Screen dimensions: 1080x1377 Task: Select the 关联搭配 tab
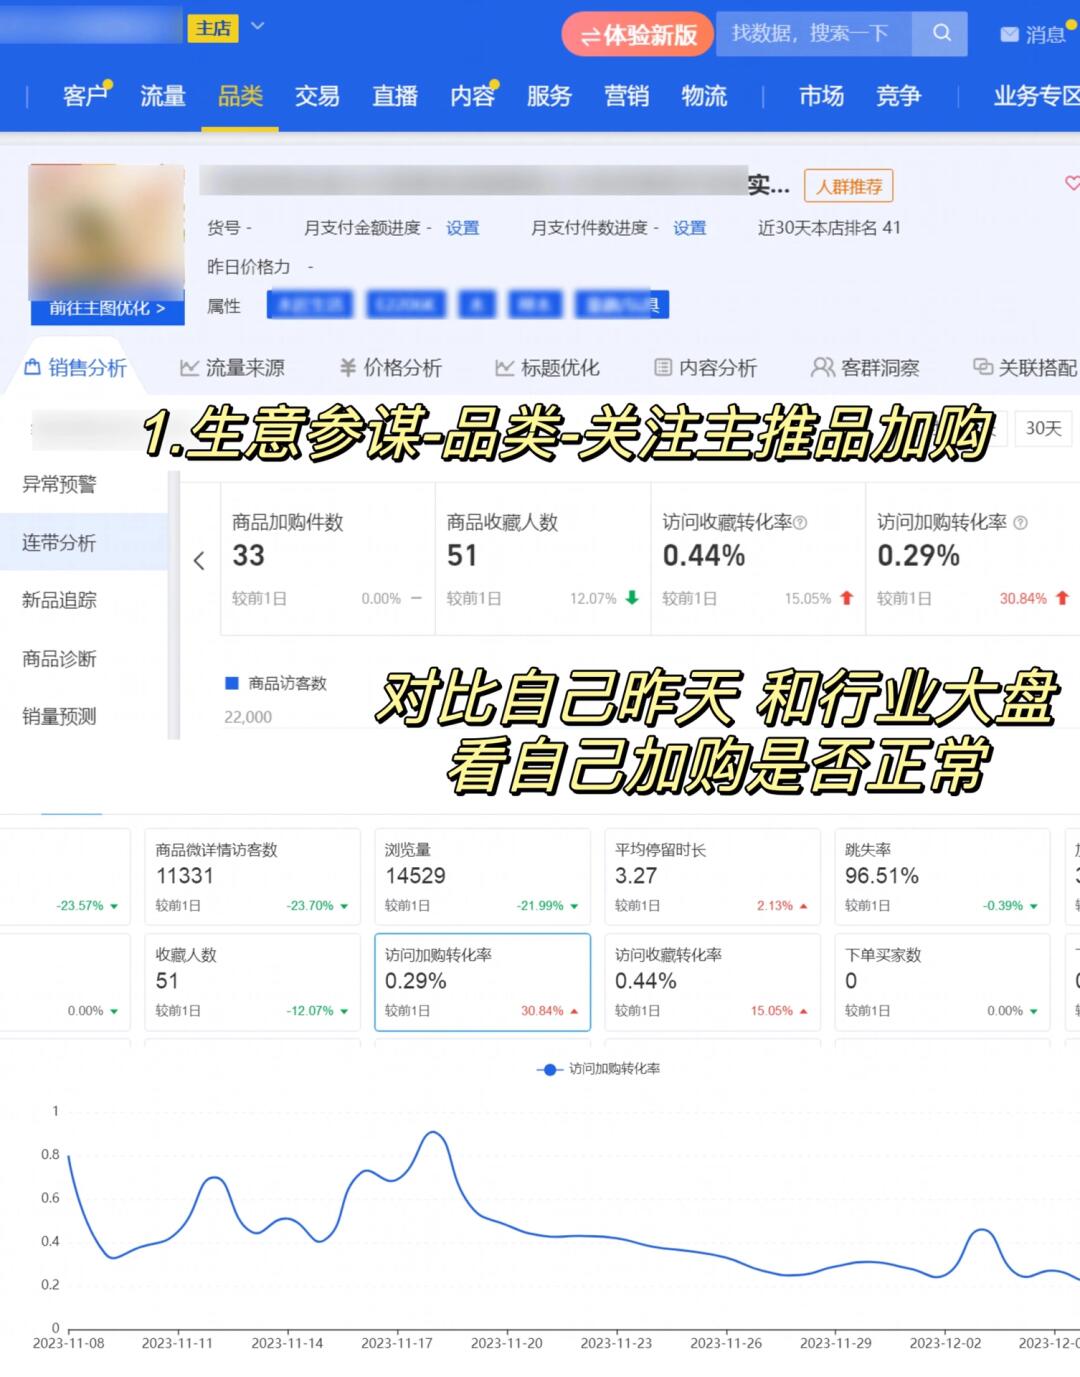[1025, 368]
